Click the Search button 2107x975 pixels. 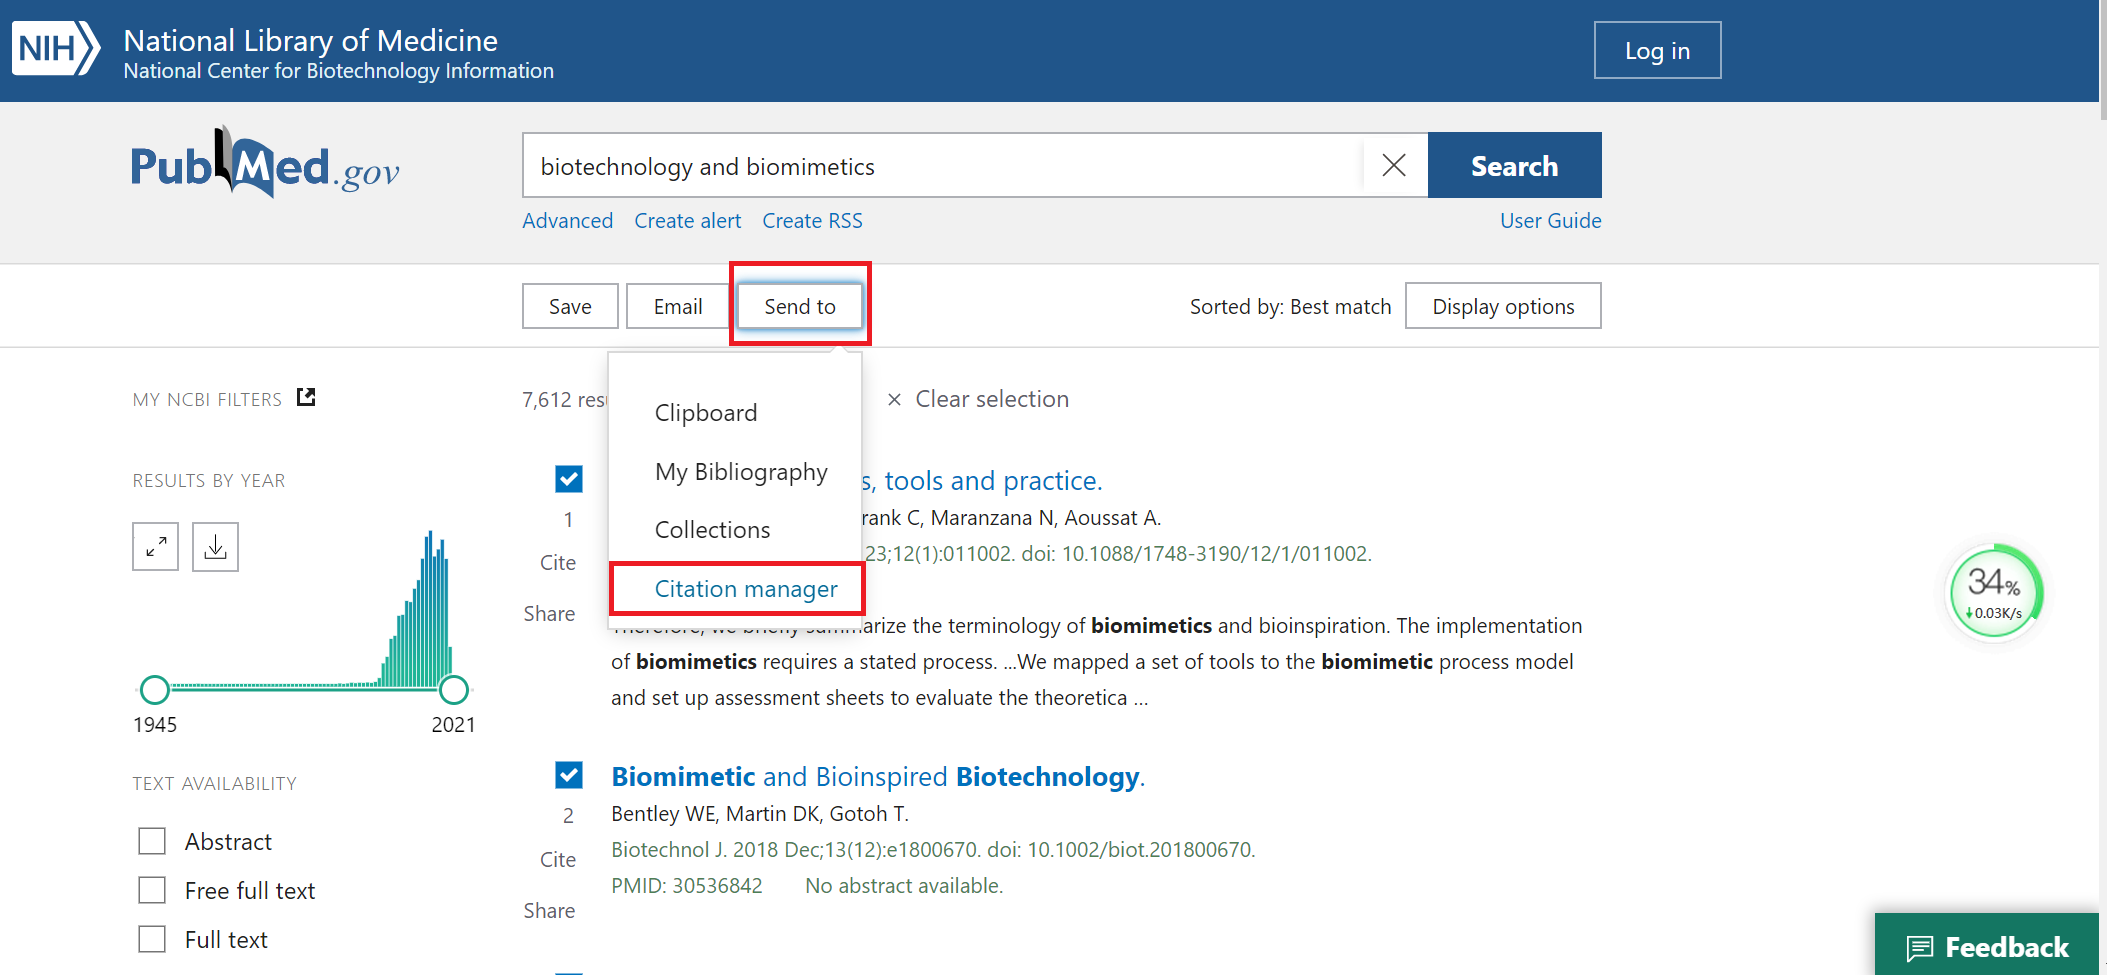point(1514,165)
